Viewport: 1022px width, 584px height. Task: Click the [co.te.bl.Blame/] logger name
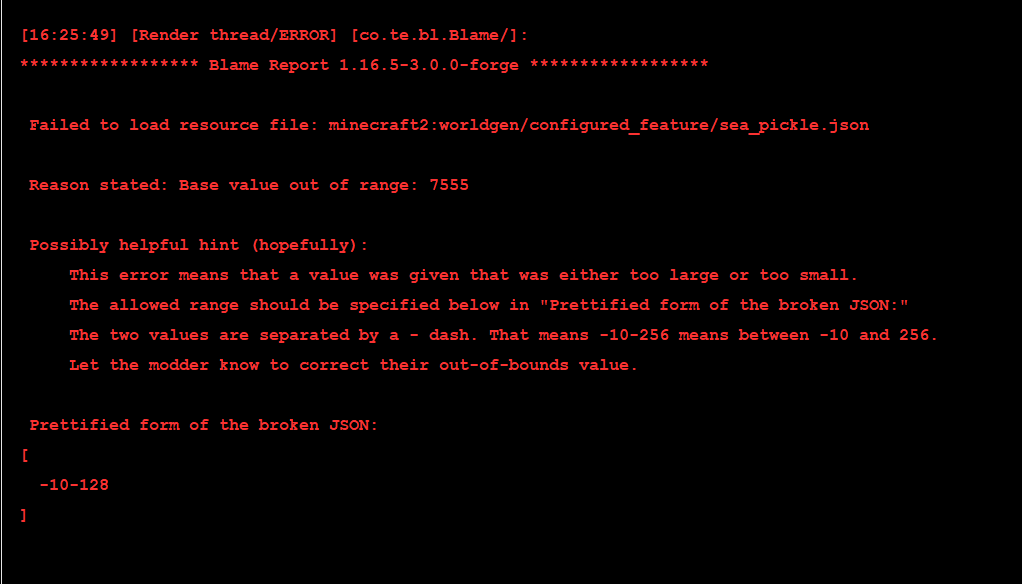click(x=439, y=35)
